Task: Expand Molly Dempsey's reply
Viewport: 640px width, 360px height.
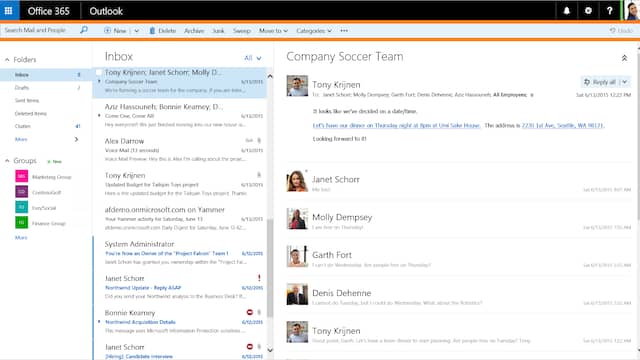Action: click(x=458, y=219)
